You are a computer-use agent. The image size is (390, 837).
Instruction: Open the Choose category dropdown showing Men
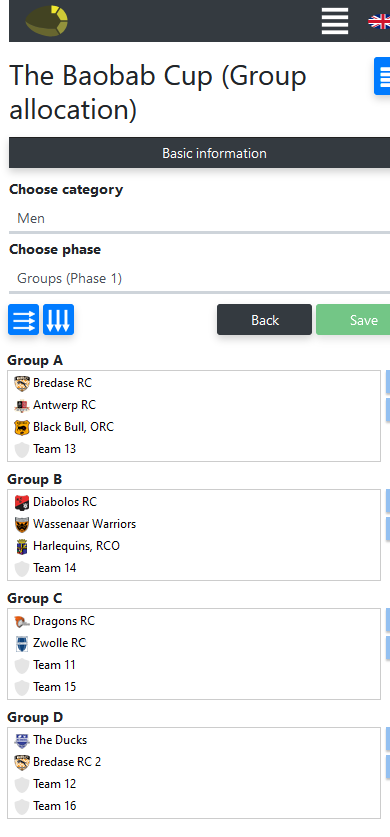[x=200, y=218]
